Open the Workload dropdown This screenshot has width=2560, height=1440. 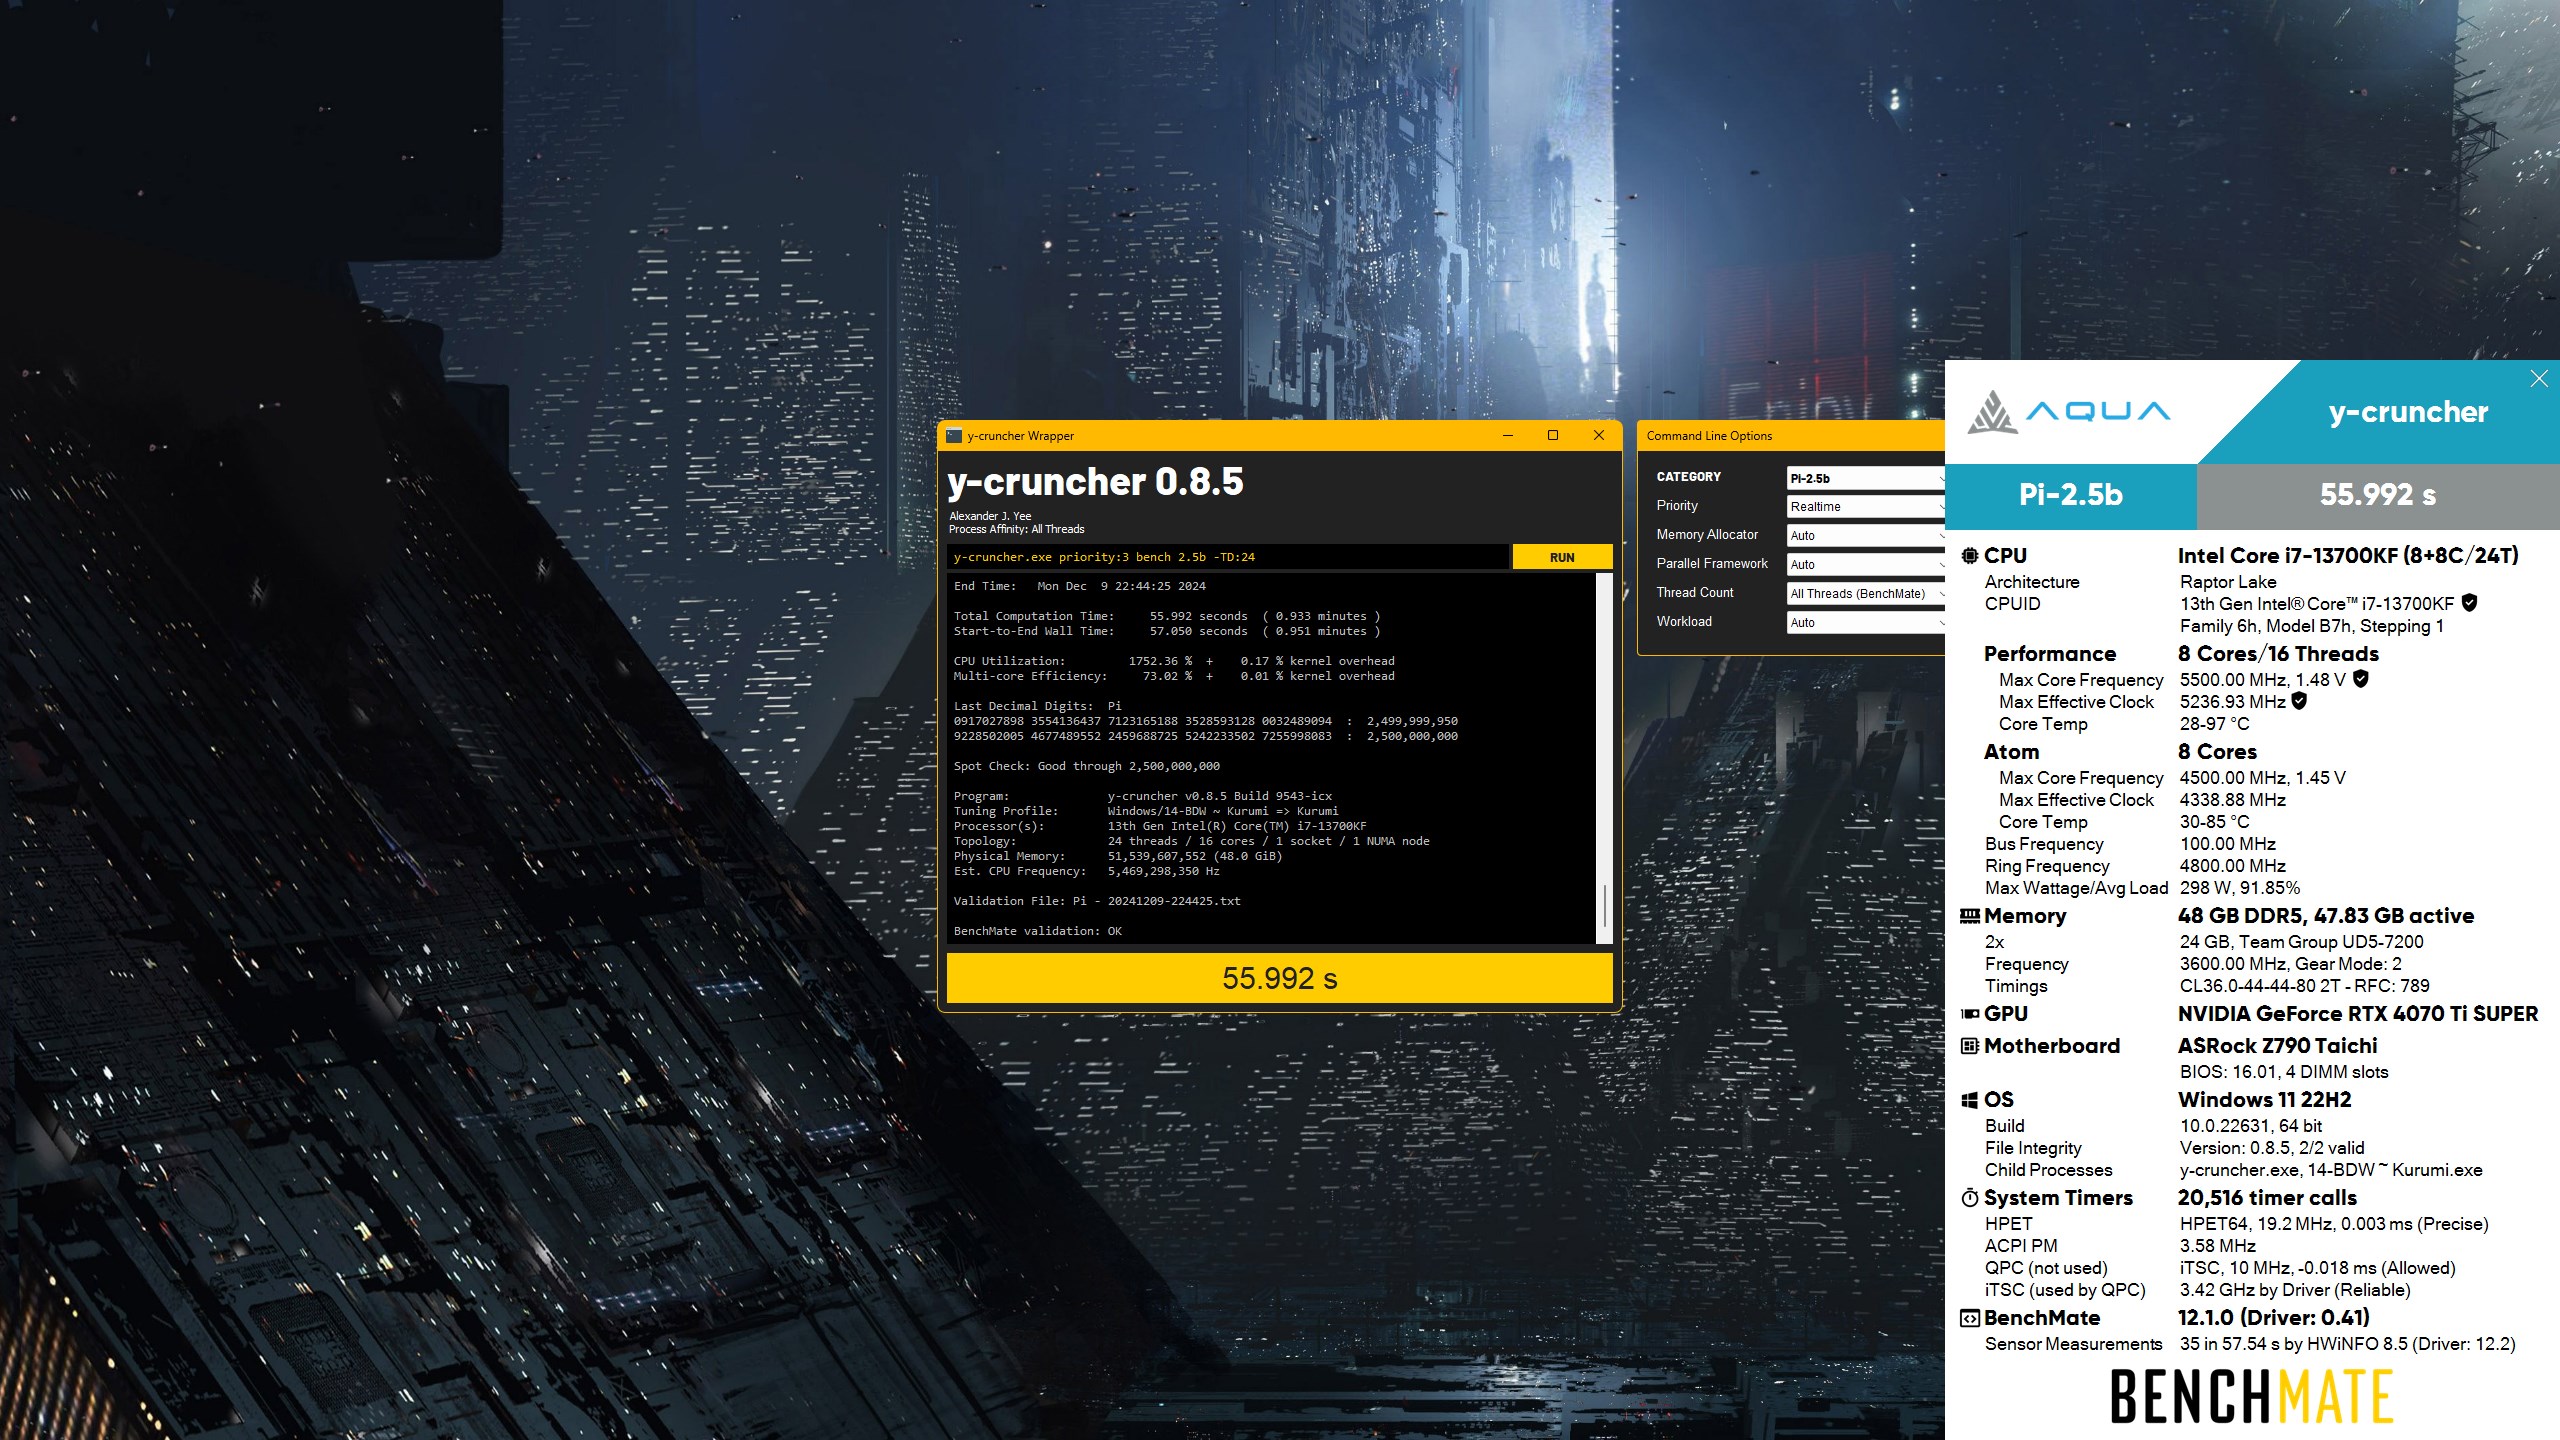[1866, 623]
